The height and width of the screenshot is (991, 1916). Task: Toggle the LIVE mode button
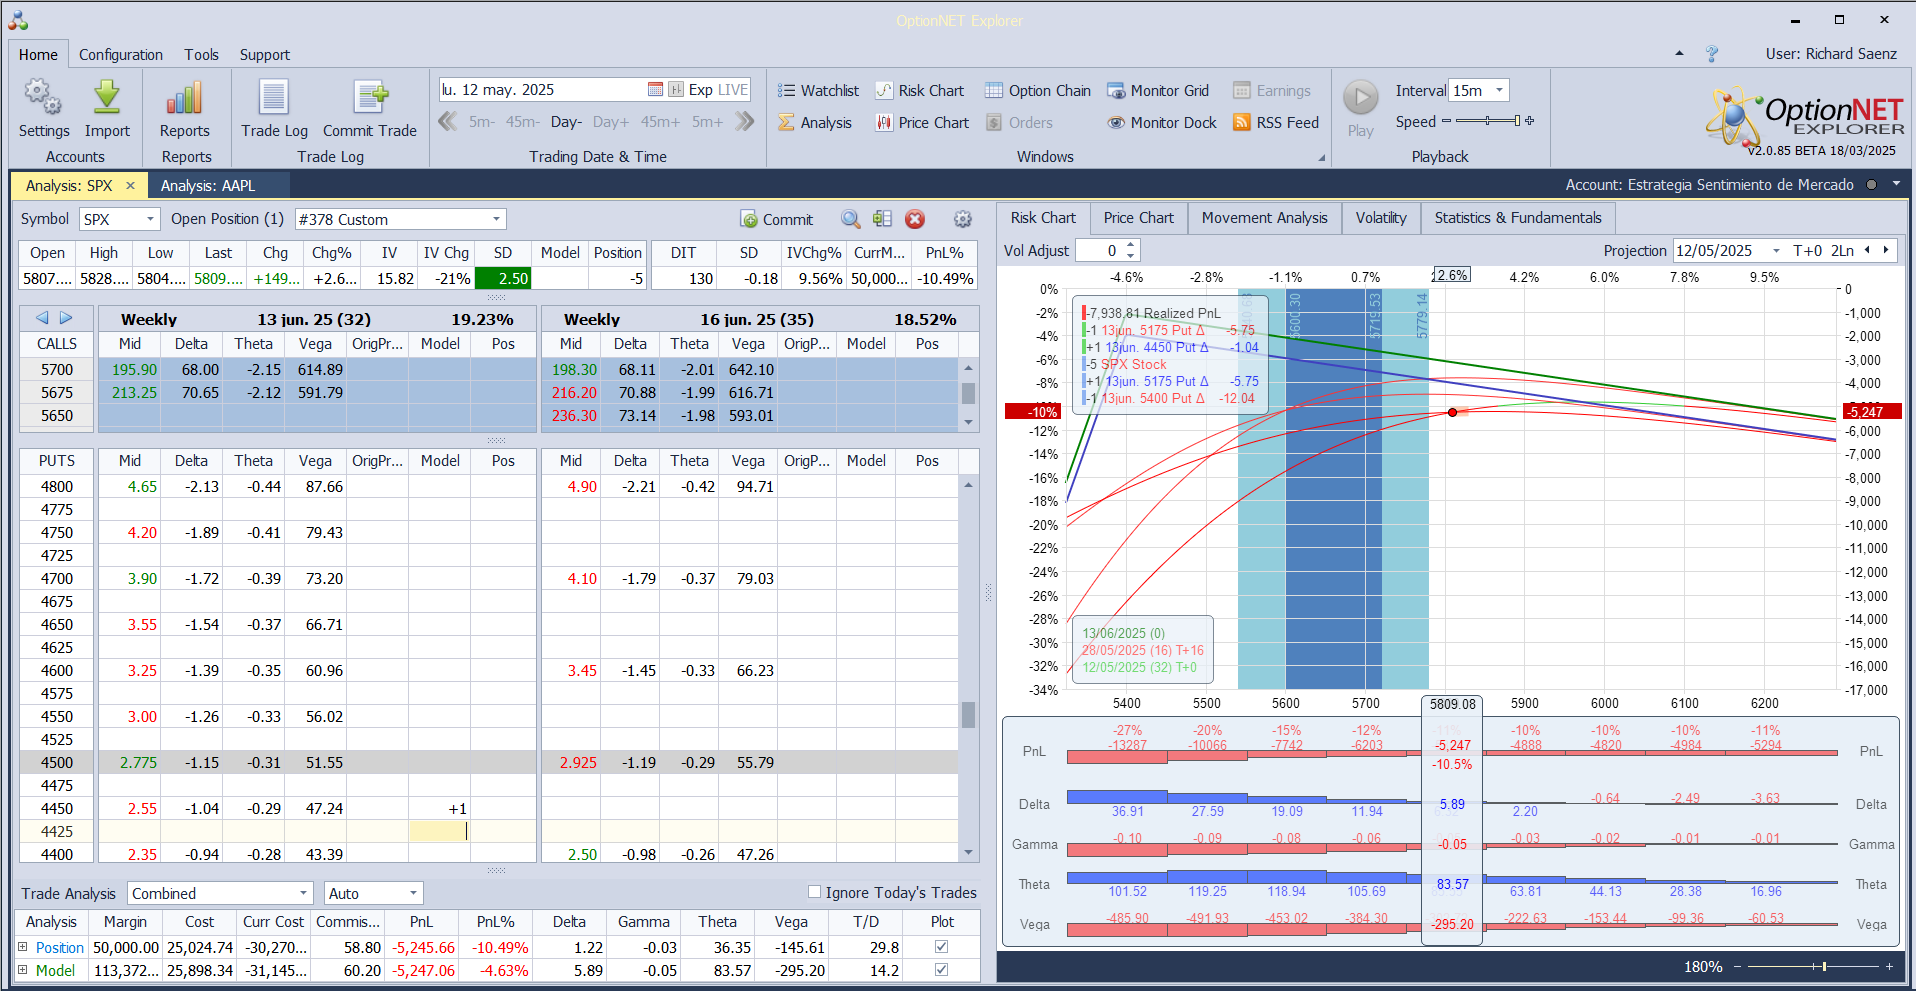733,90
